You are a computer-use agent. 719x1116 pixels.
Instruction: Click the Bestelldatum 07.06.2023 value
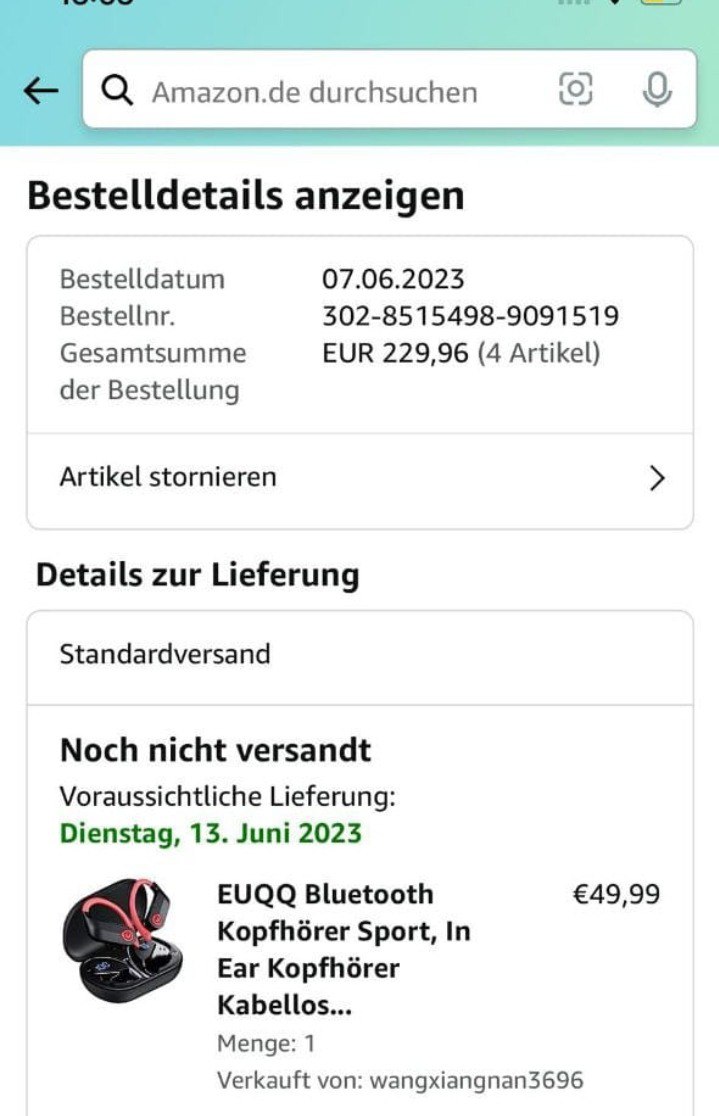[x=393, y=279]
